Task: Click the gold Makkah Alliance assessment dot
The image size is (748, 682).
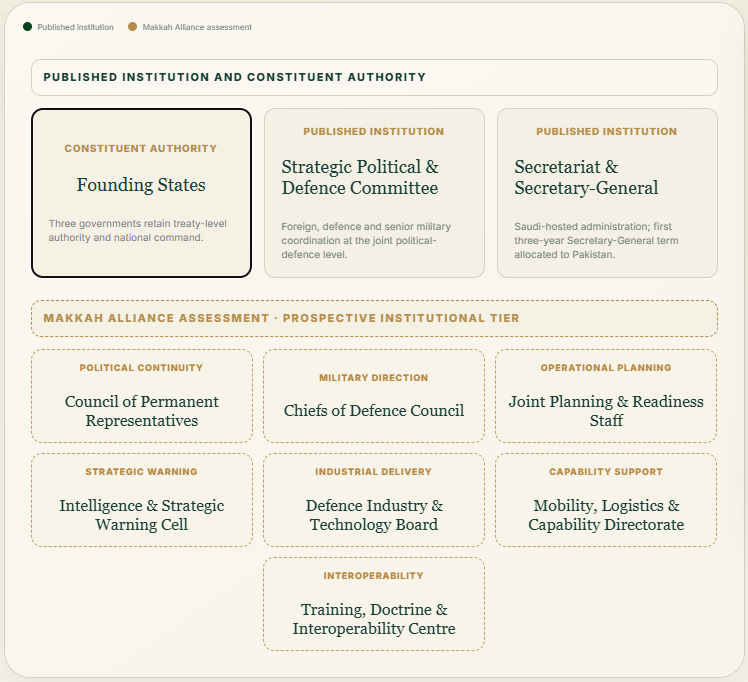Action: pyautogui.click(x=133, y=27)
